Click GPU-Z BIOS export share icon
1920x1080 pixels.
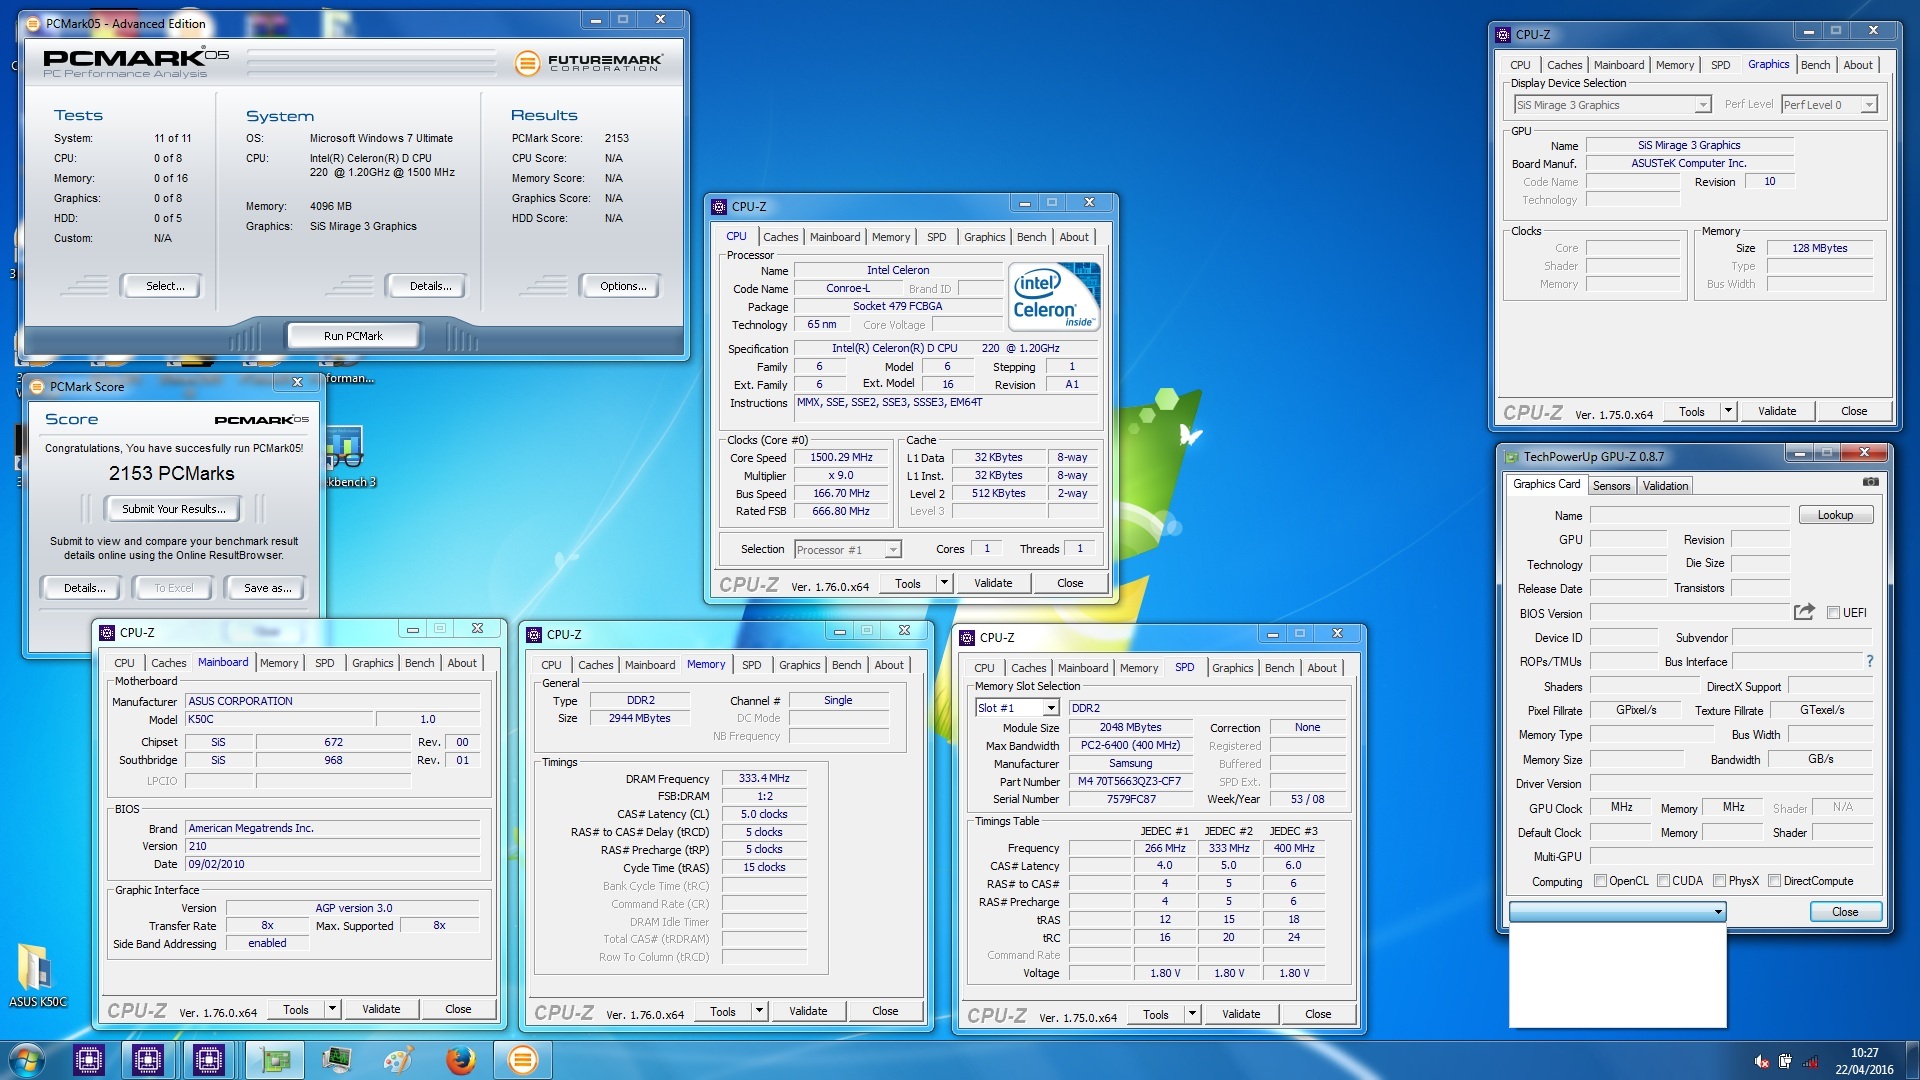[x=1804, y=612]
